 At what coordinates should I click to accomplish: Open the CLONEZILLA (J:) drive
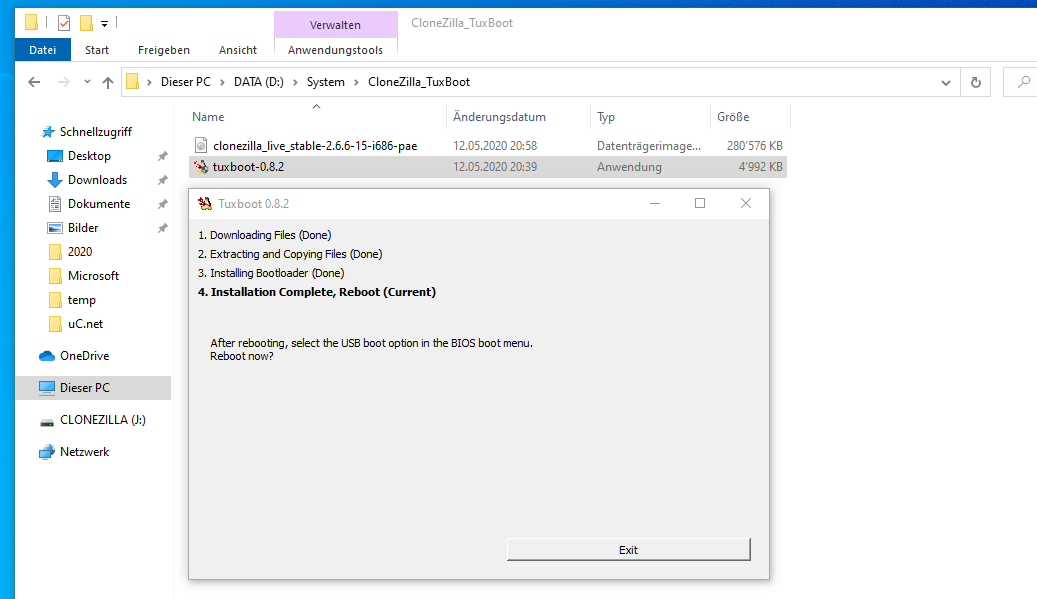tap(103, 420)
